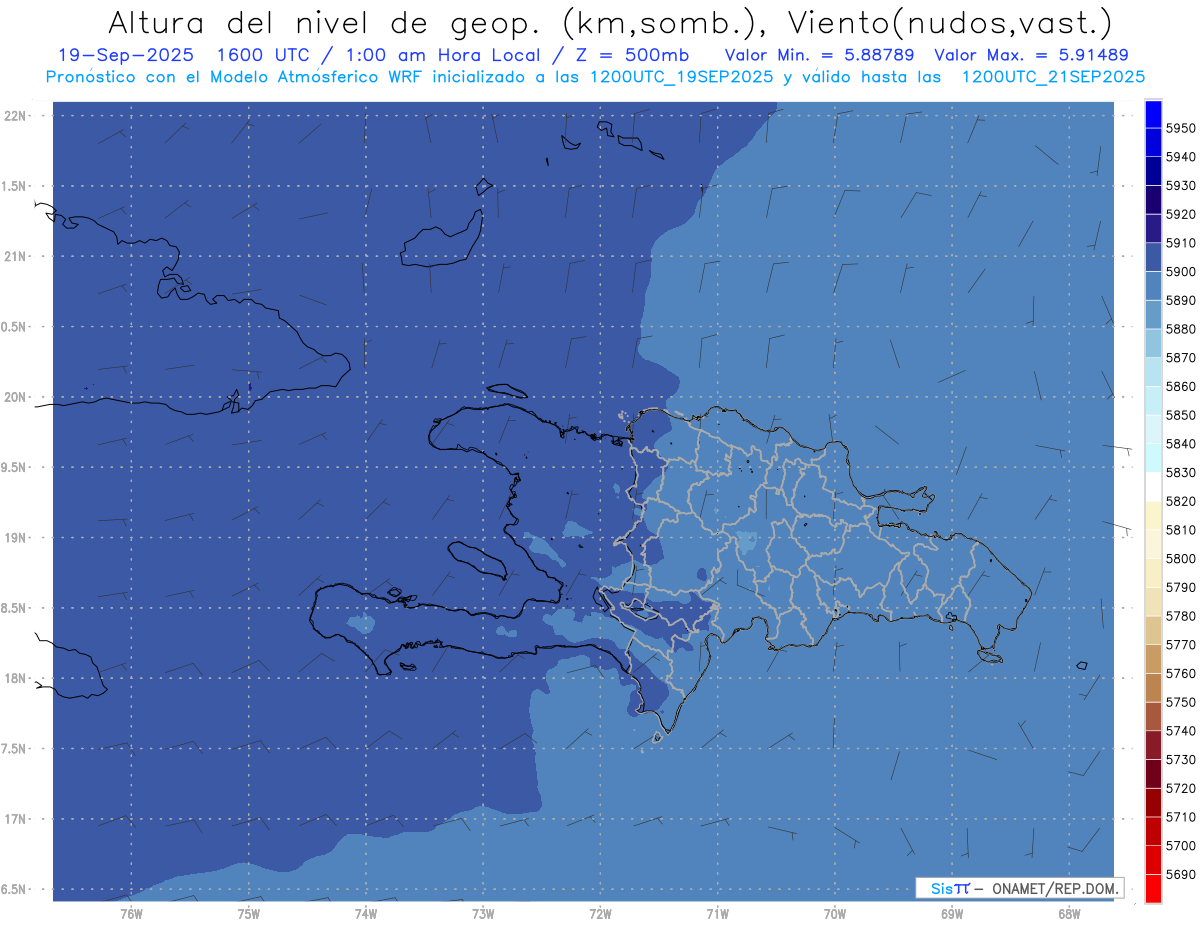1200x927 pixels.
Task: Click the 5690 colorbar label
Action: [x=1180, y=875]
